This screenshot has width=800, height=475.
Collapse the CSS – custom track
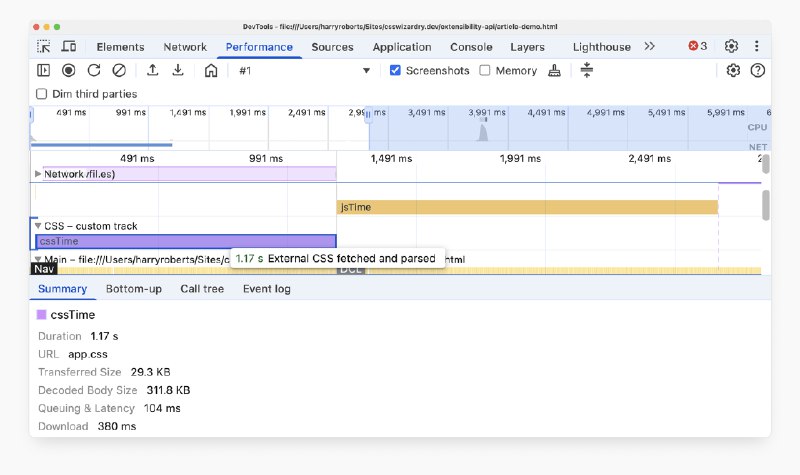pyautogui.click(x=39, y=226)
